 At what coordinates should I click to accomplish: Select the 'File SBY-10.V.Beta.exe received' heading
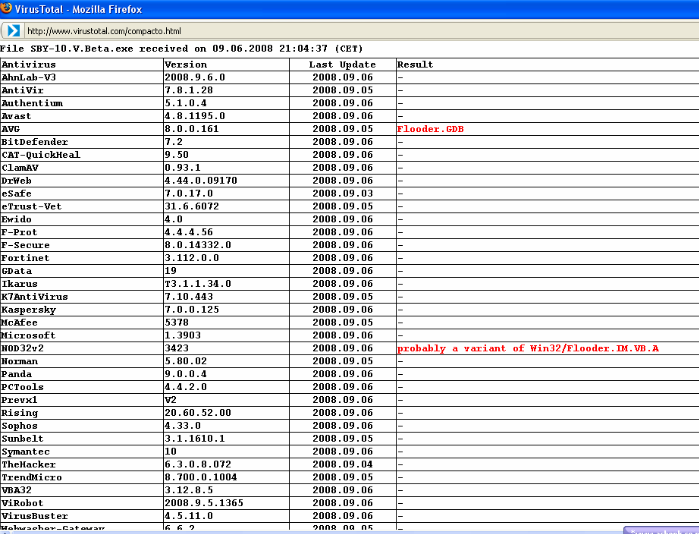pyautogui.click(x=181, y=49)
